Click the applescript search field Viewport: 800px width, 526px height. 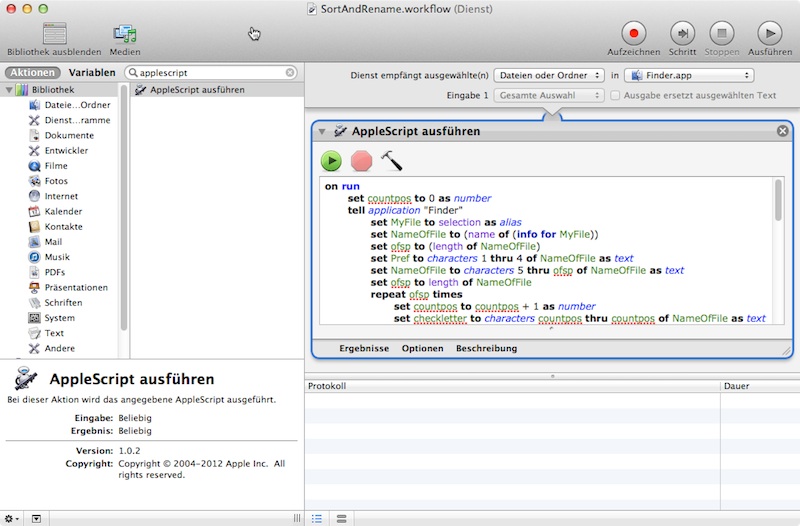[210, 73]
